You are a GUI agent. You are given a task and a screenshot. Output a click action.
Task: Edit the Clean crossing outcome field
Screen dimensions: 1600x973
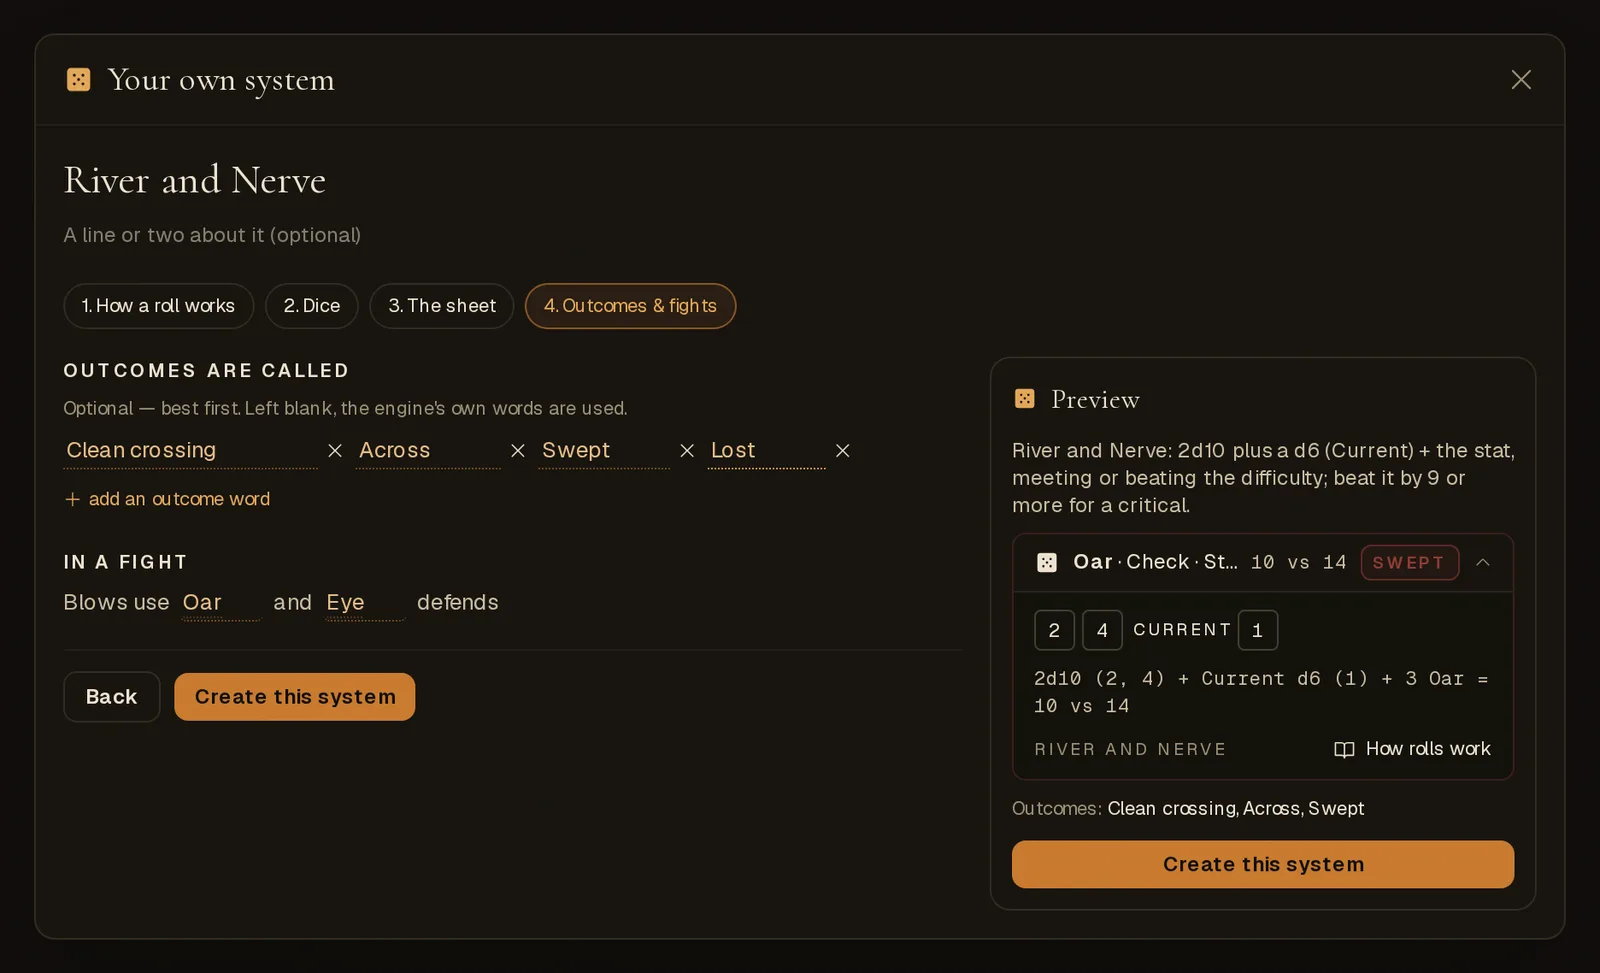(x=190, y=451)
